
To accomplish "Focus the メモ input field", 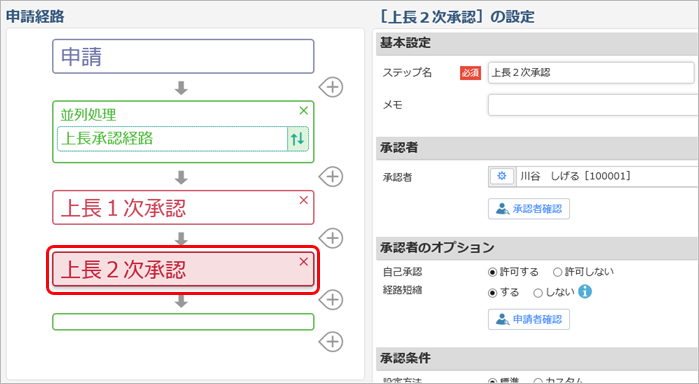I will coord(593,105).
